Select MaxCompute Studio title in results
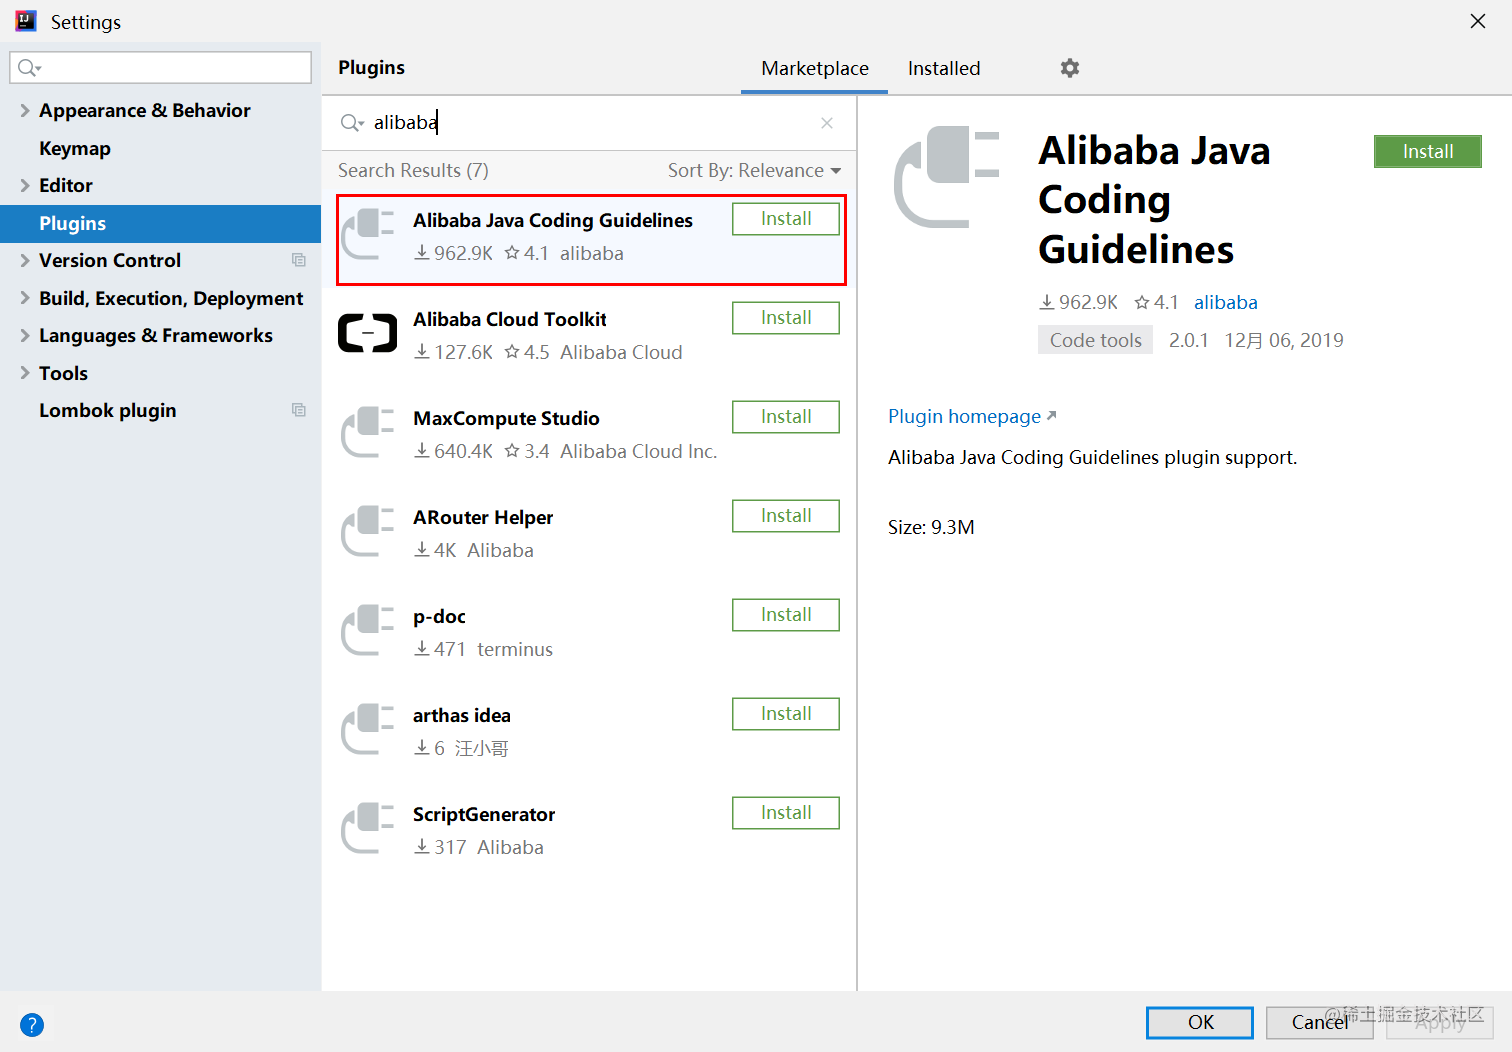This screenshot has height=1052, width=1512. tap(506, 418)
